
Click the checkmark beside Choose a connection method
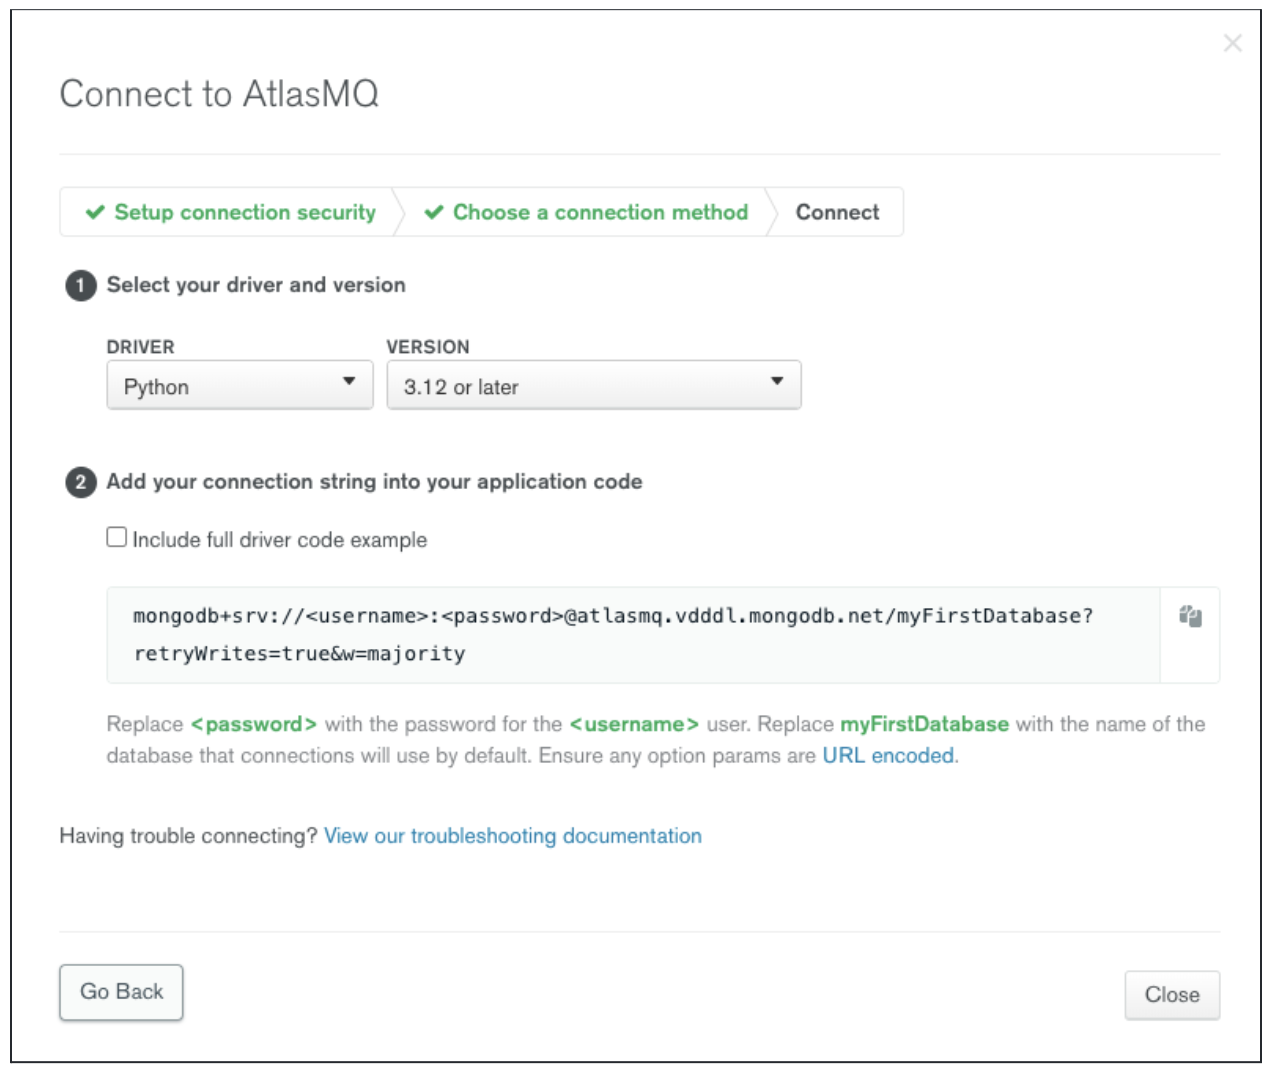434,212
